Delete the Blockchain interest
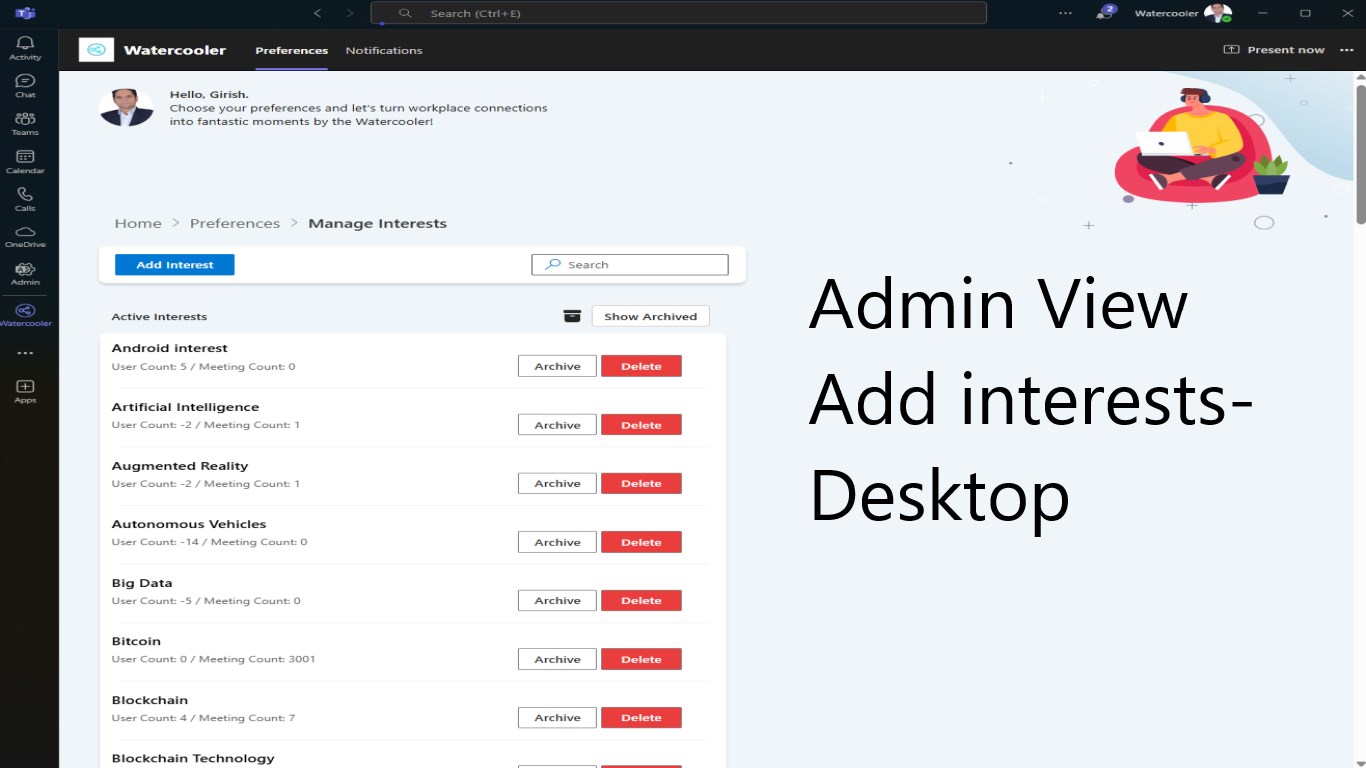 point(641,717)
